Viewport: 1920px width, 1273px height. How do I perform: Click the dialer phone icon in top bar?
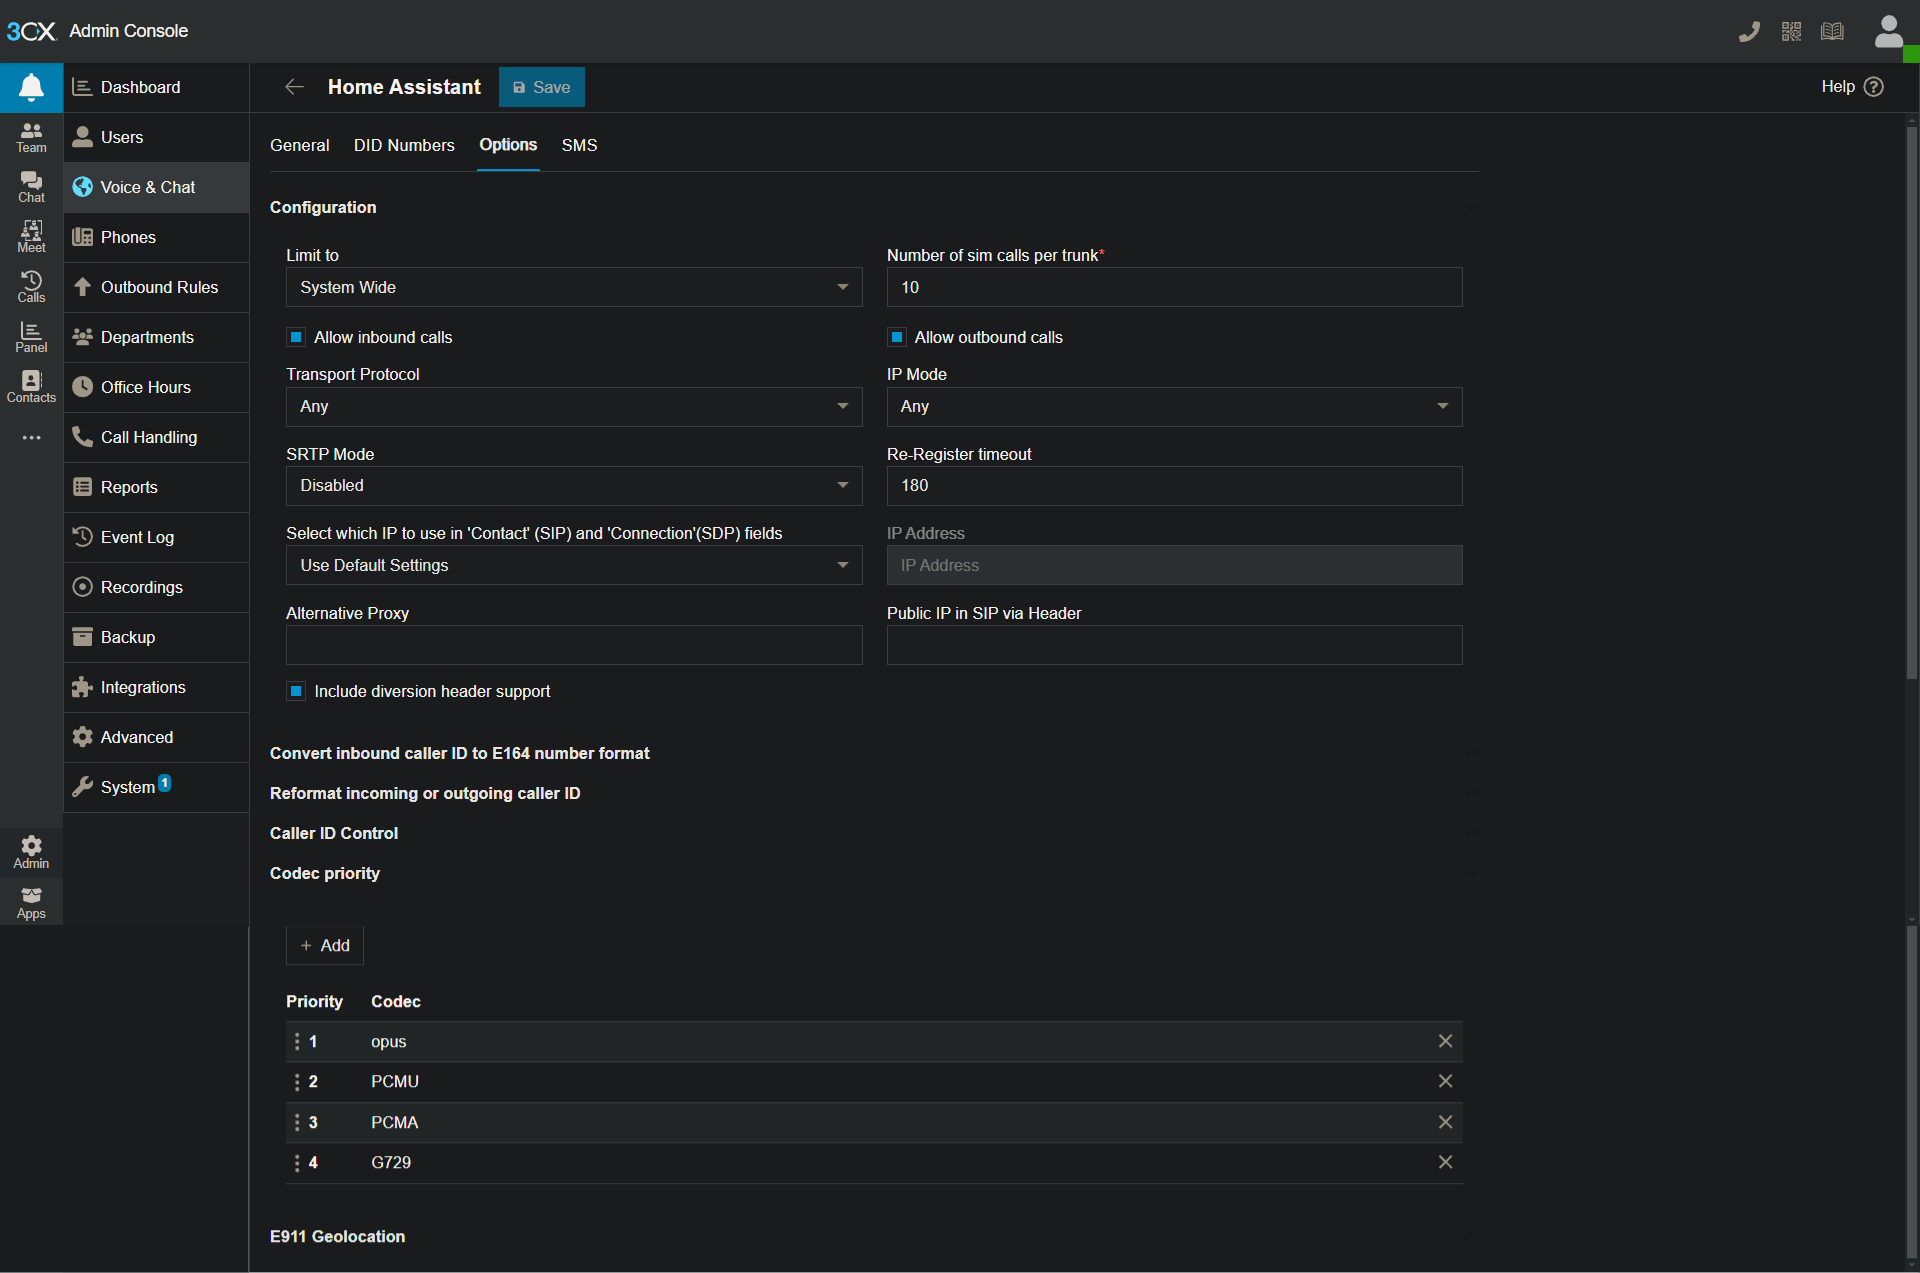(x=1749, y=32)
